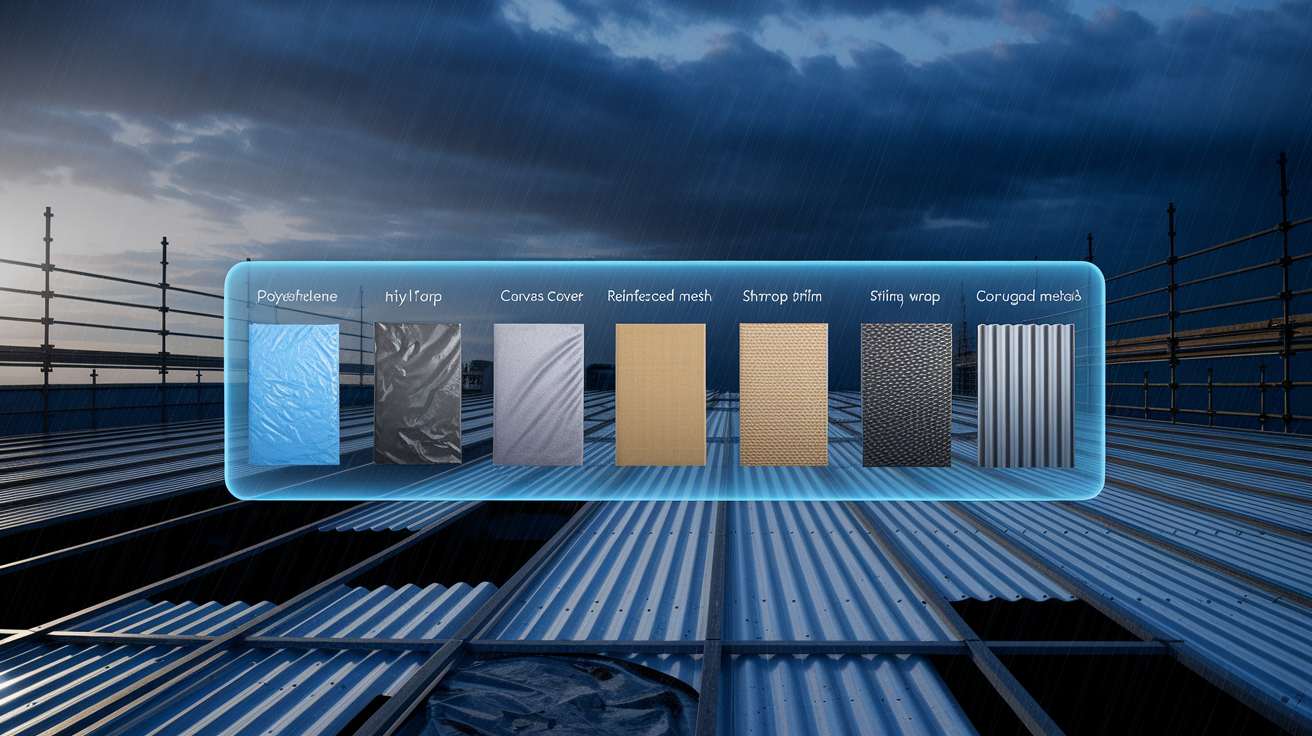Viewport: 1312px width, 736px height.
Task: Pick the smooth tan material swatch
Action: click(x=660, y=394)
